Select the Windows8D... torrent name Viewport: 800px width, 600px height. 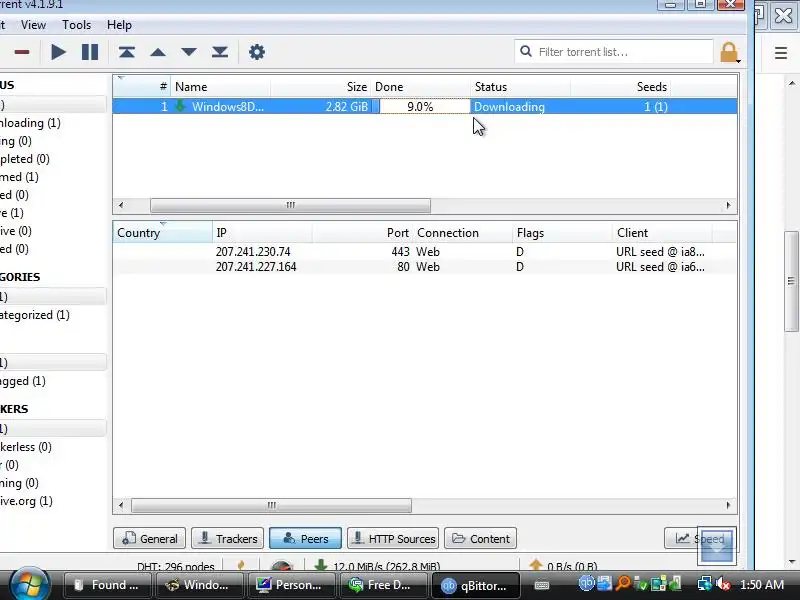[x=228, y=107]
